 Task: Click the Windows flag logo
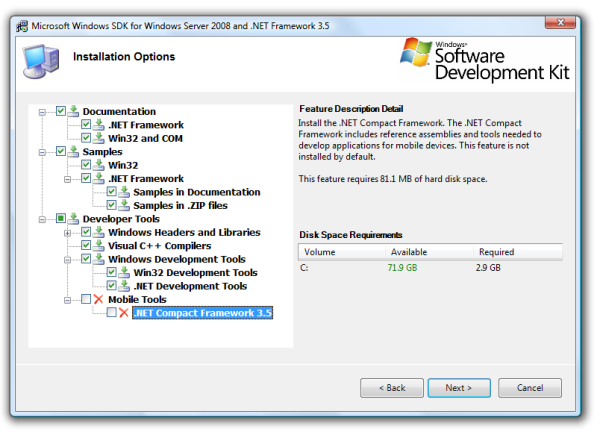point(416,52)
